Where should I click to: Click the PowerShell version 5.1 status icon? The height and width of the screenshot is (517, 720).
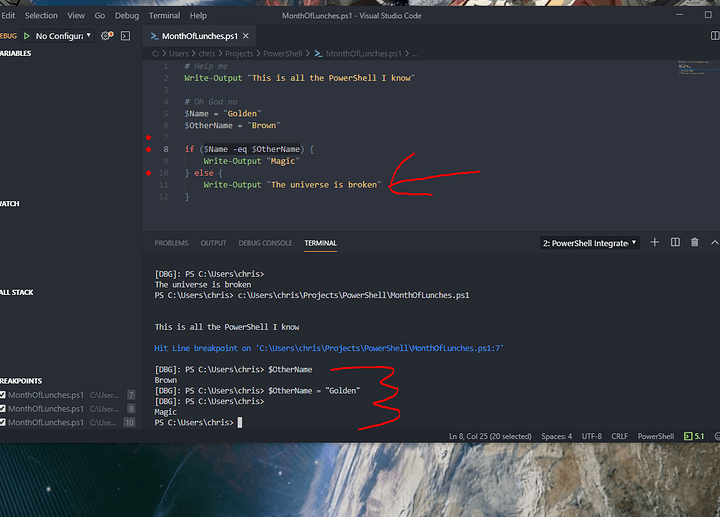click(x=694, y=436)
